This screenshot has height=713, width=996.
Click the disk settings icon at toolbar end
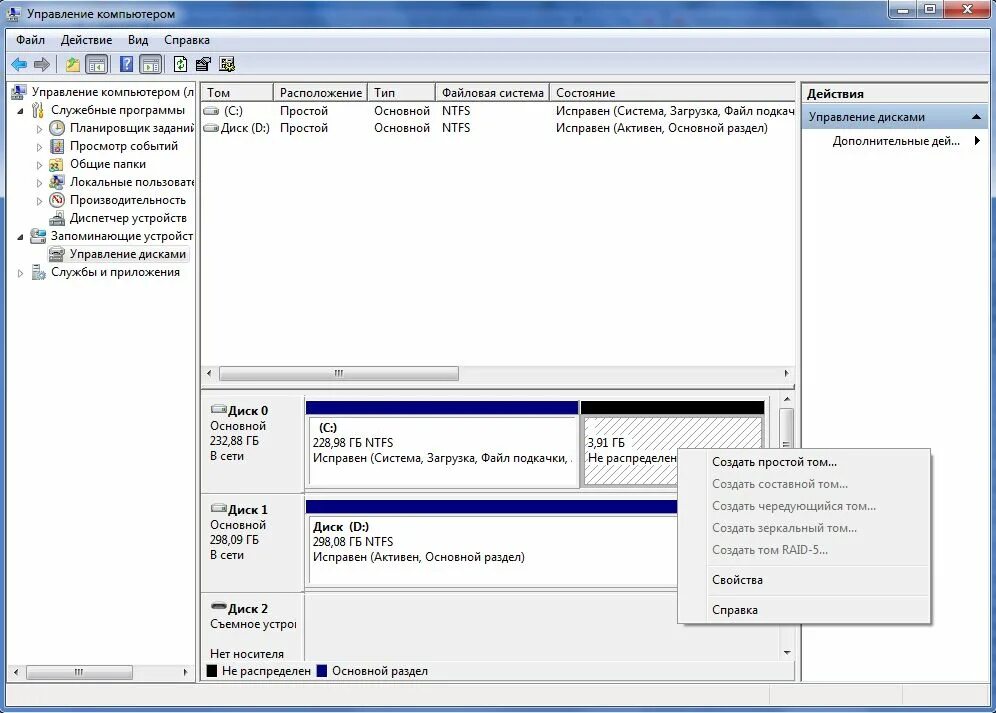227,64
